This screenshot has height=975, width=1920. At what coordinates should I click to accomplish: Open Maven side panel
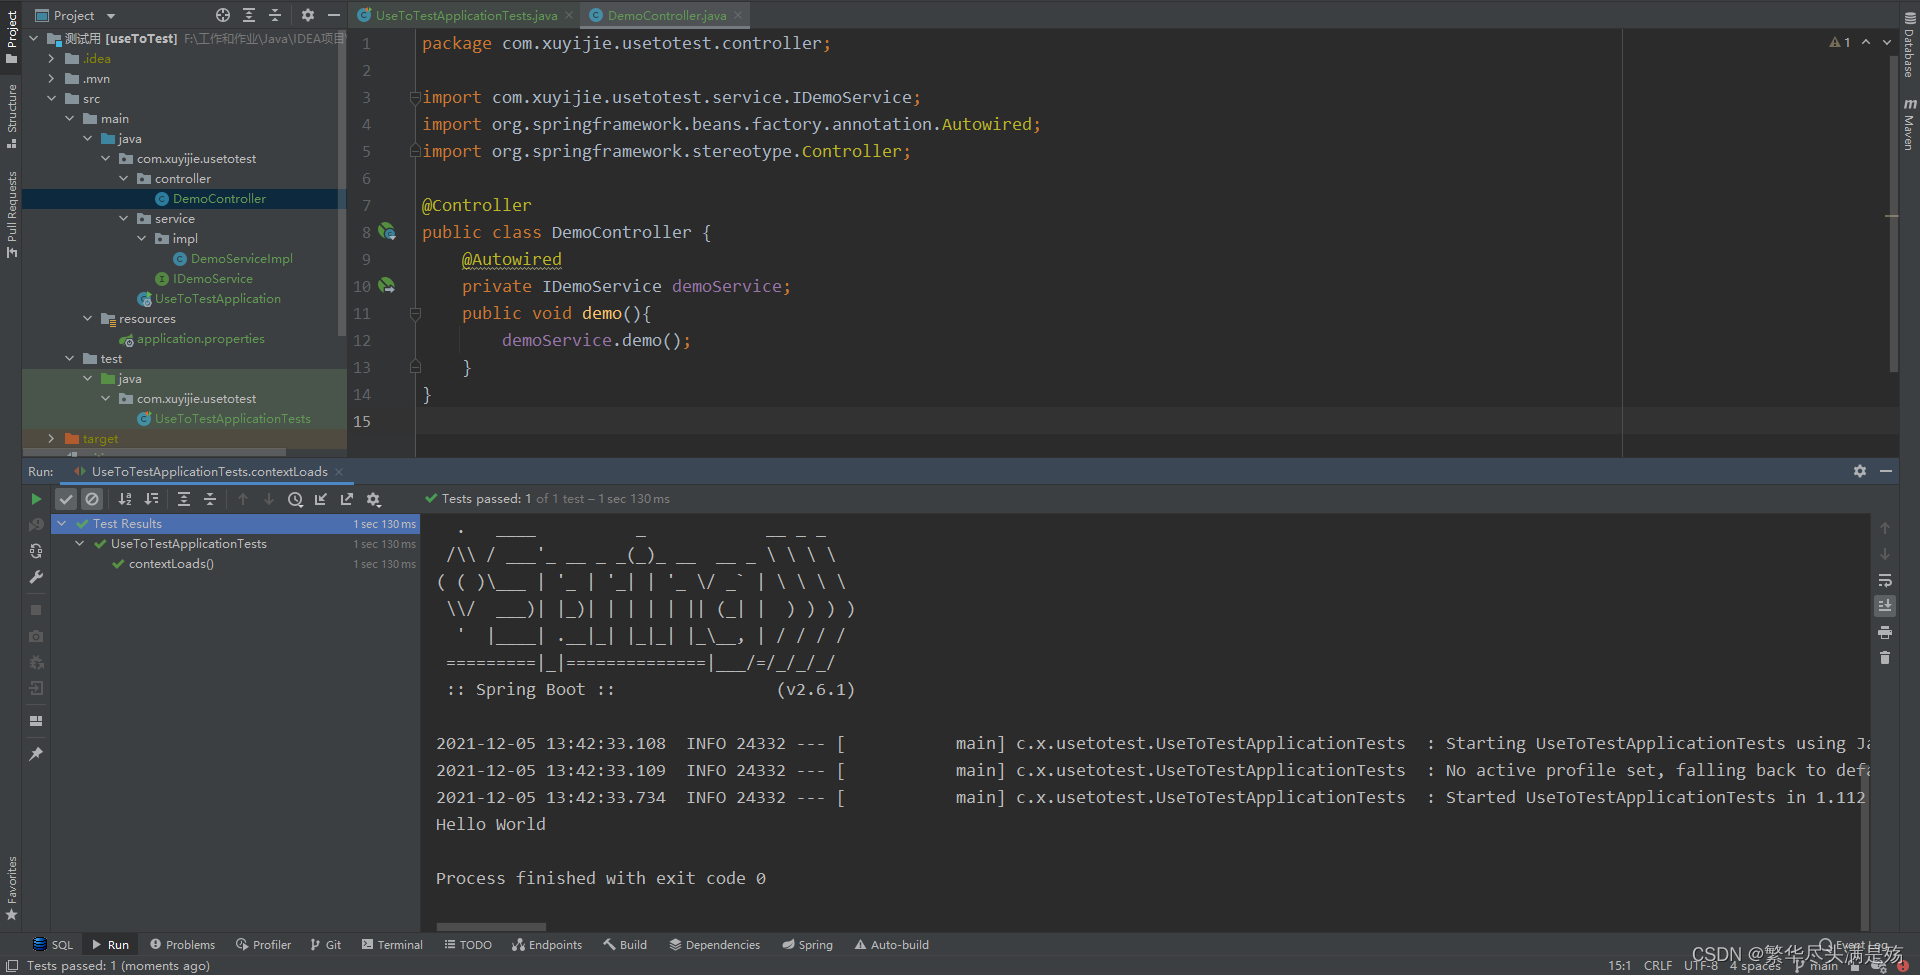click(1909, 124)
